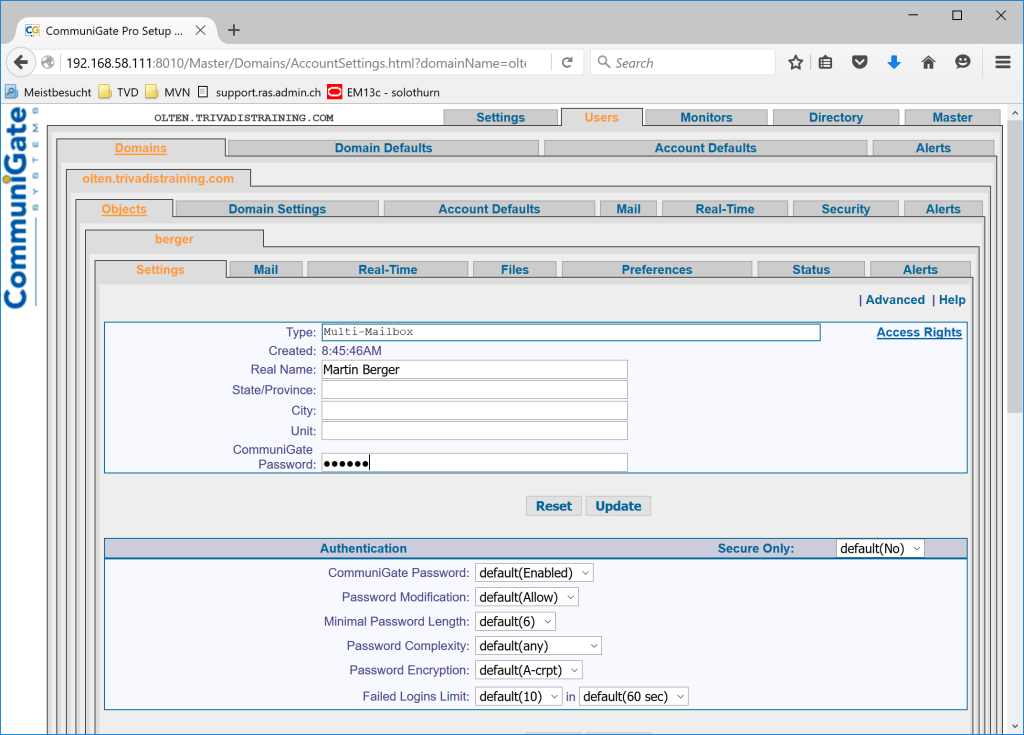Open the Access Rights link
The width and height of the screenshot is (1024, 735).
pyautogui.click(x=919, y=333)
